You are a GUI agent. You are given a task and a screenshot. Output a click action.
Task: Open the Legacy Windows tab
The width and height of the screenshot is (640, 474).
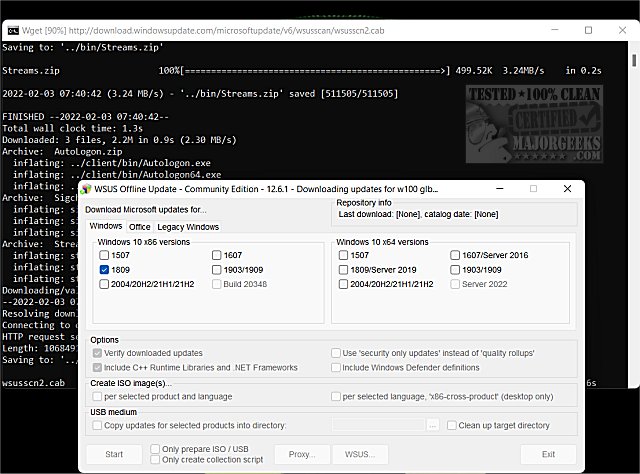point(188,227)
